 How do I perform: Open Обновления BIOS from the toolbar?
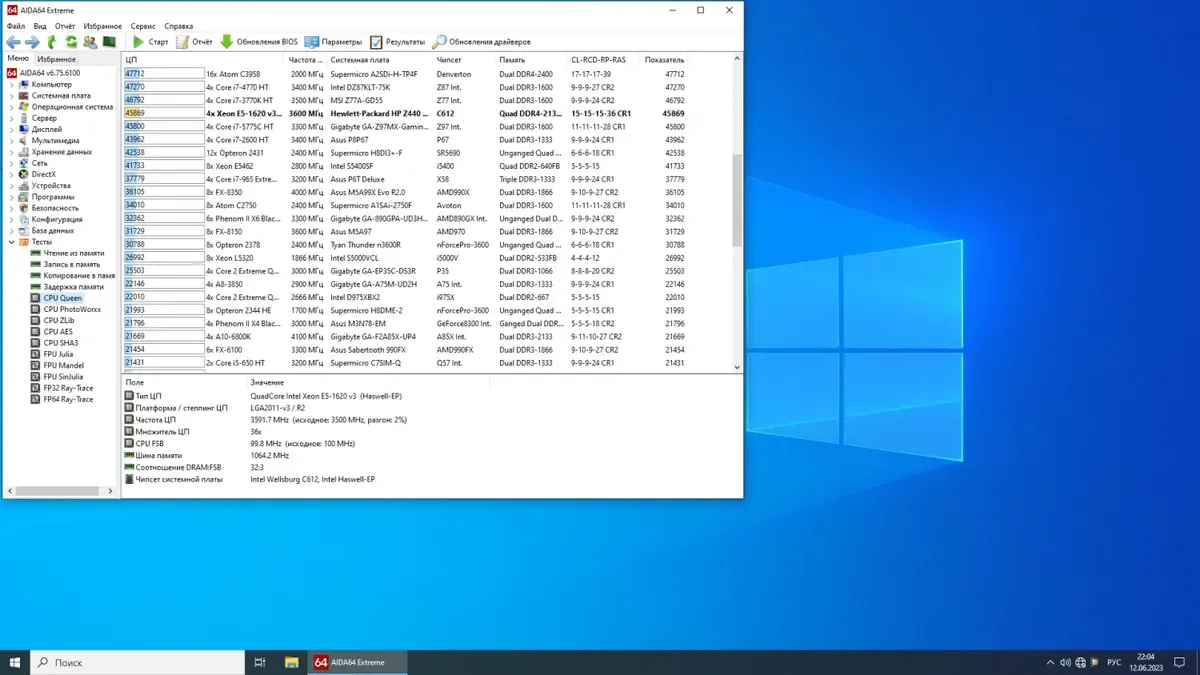click(258, 42)
